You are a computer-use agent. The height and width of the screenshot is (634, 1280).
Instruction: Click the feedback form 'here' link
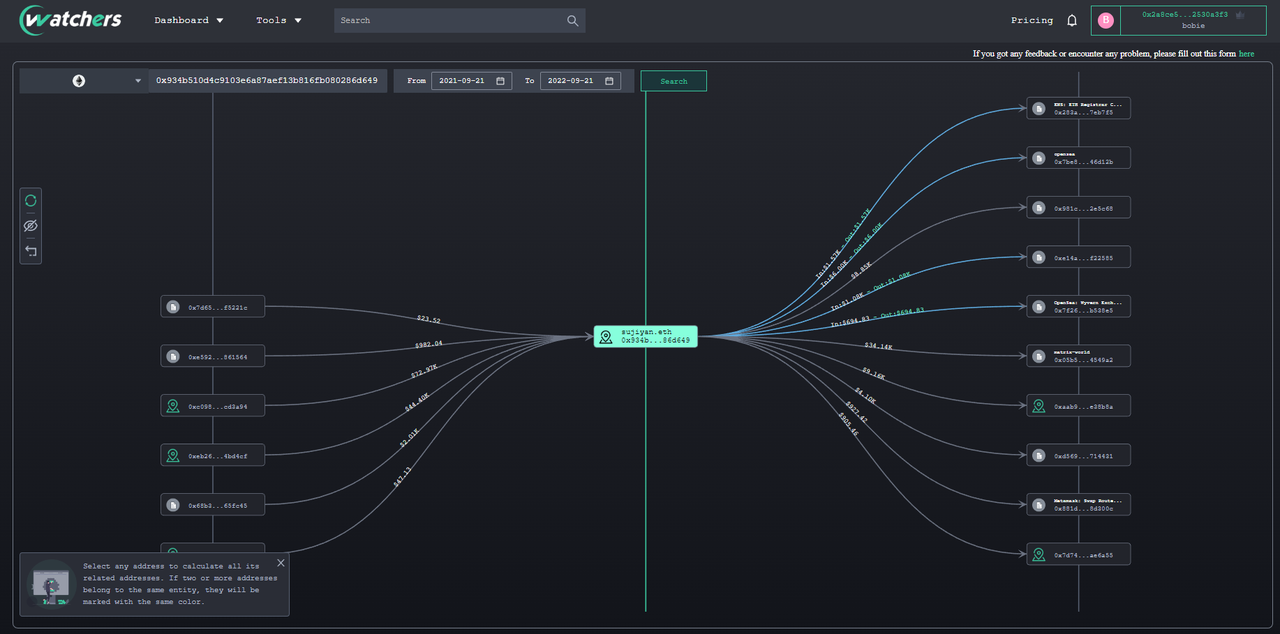[1246, 54]
